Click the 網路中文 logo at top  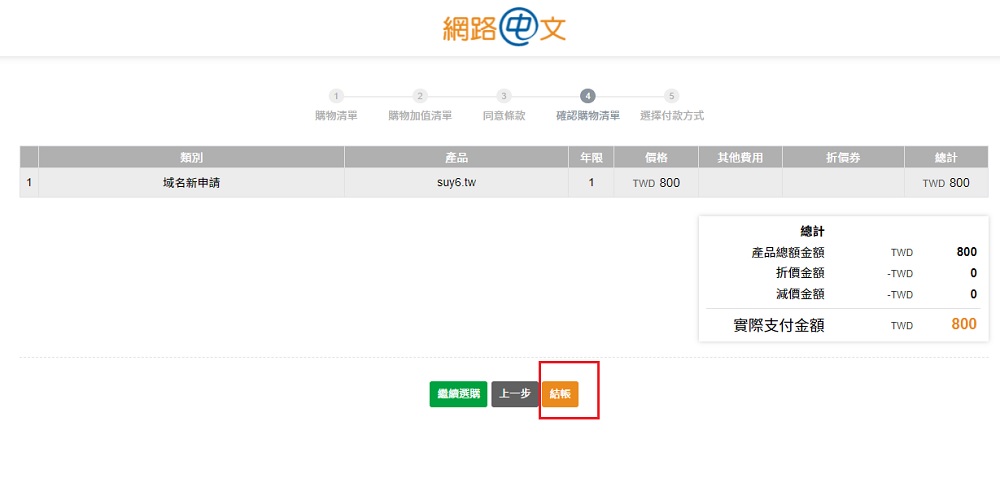click(x=505, y=27)
